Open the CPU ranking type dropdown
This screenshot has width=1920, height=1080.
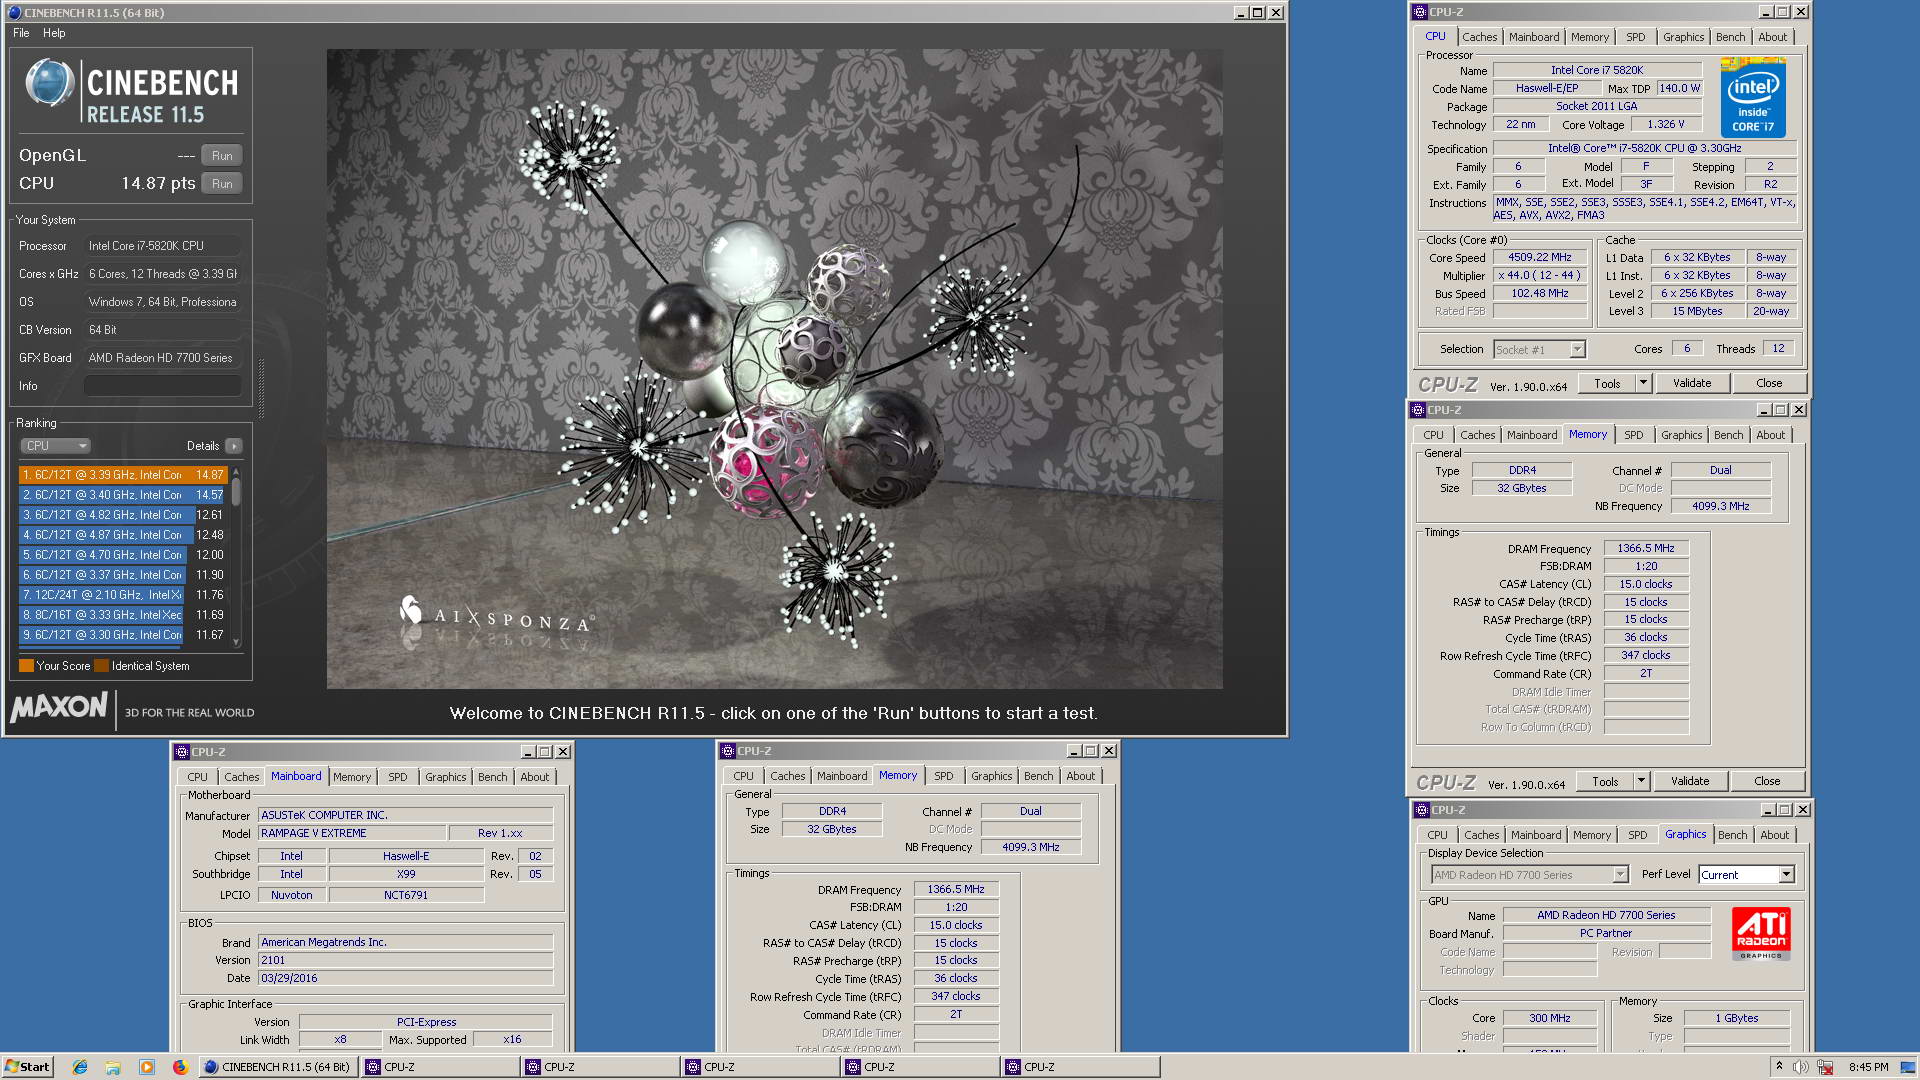(55, 446)
